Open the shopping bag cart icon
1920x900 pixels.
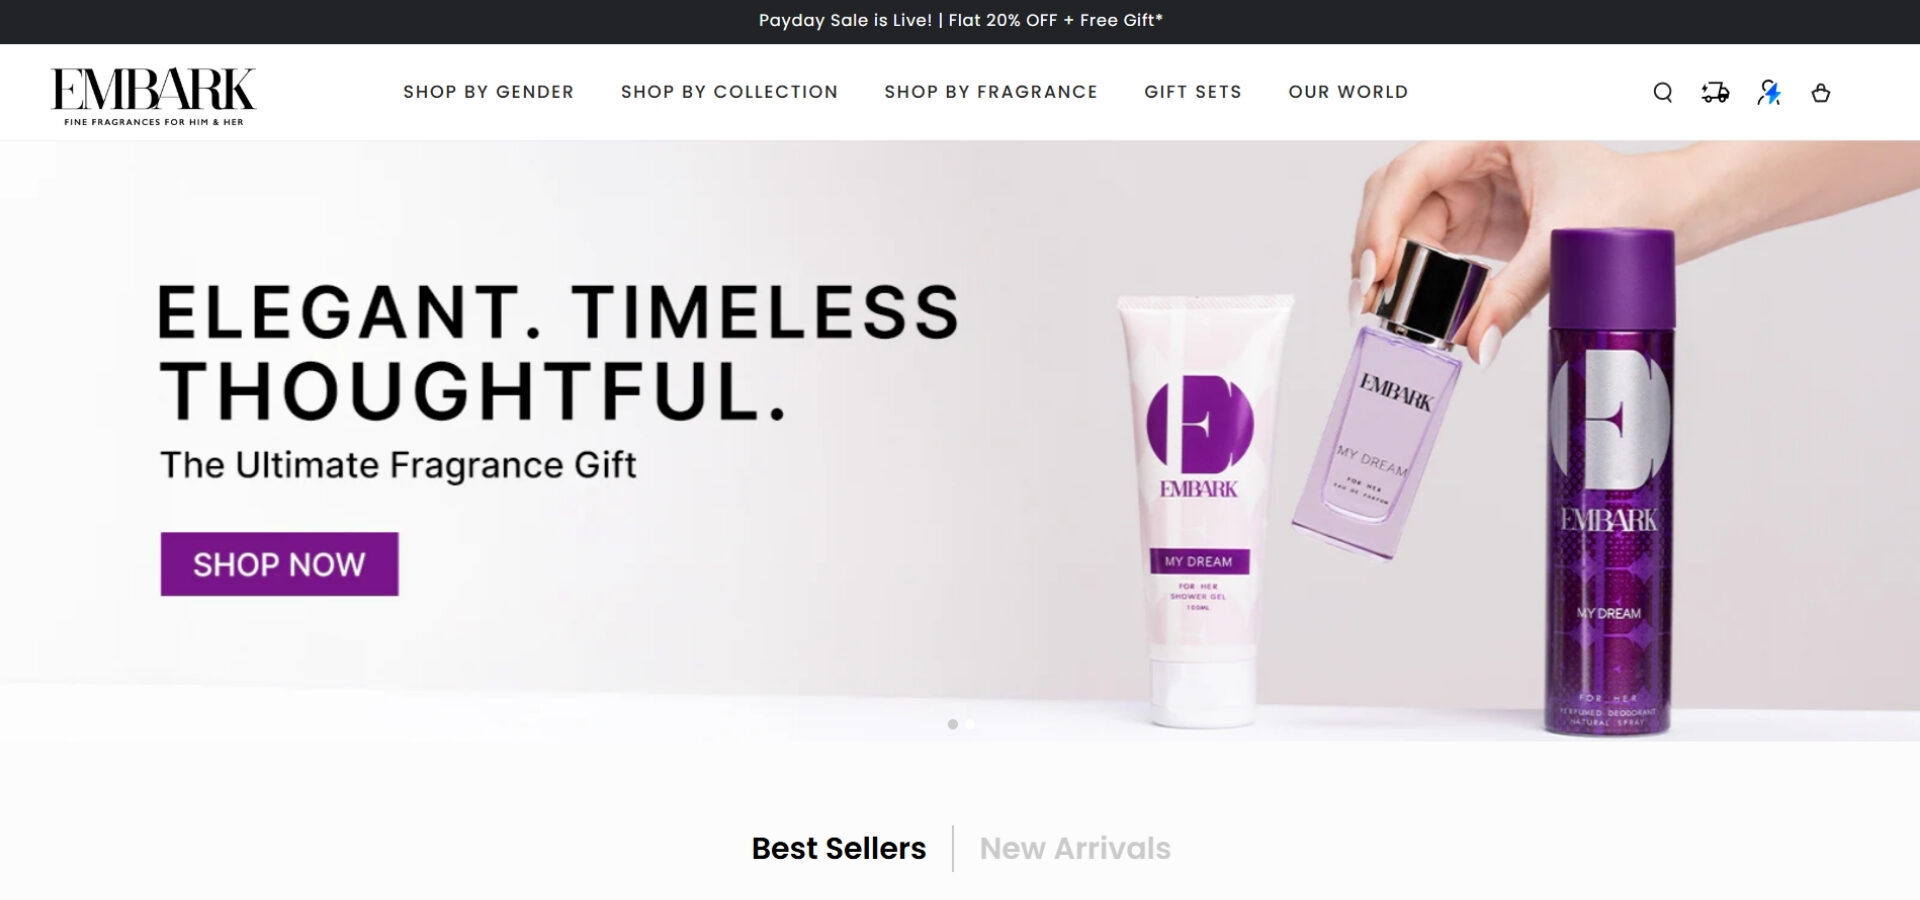pos(1821,92)
